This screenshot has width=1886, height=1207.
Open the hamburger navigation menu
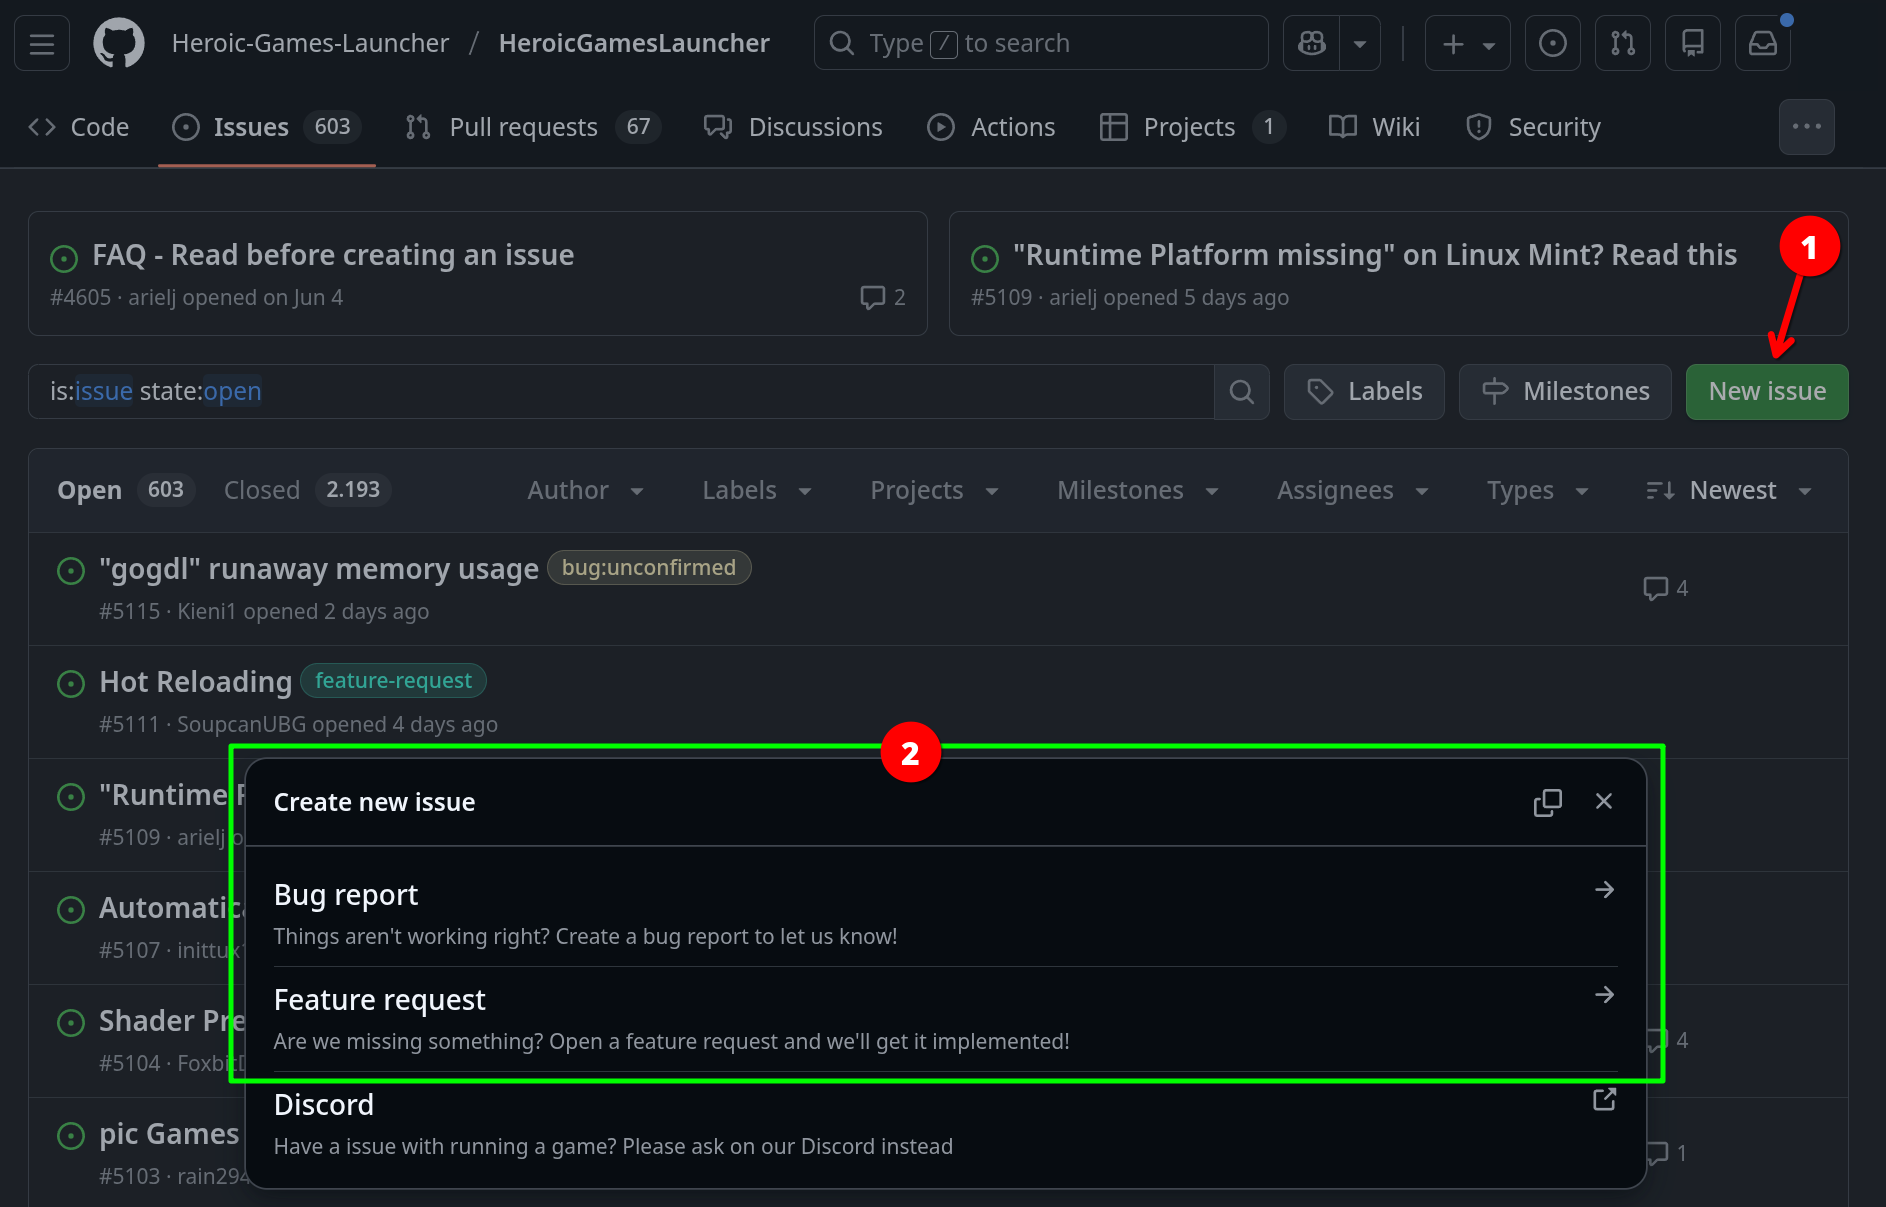pyautogui.click(x=42, y=43)
